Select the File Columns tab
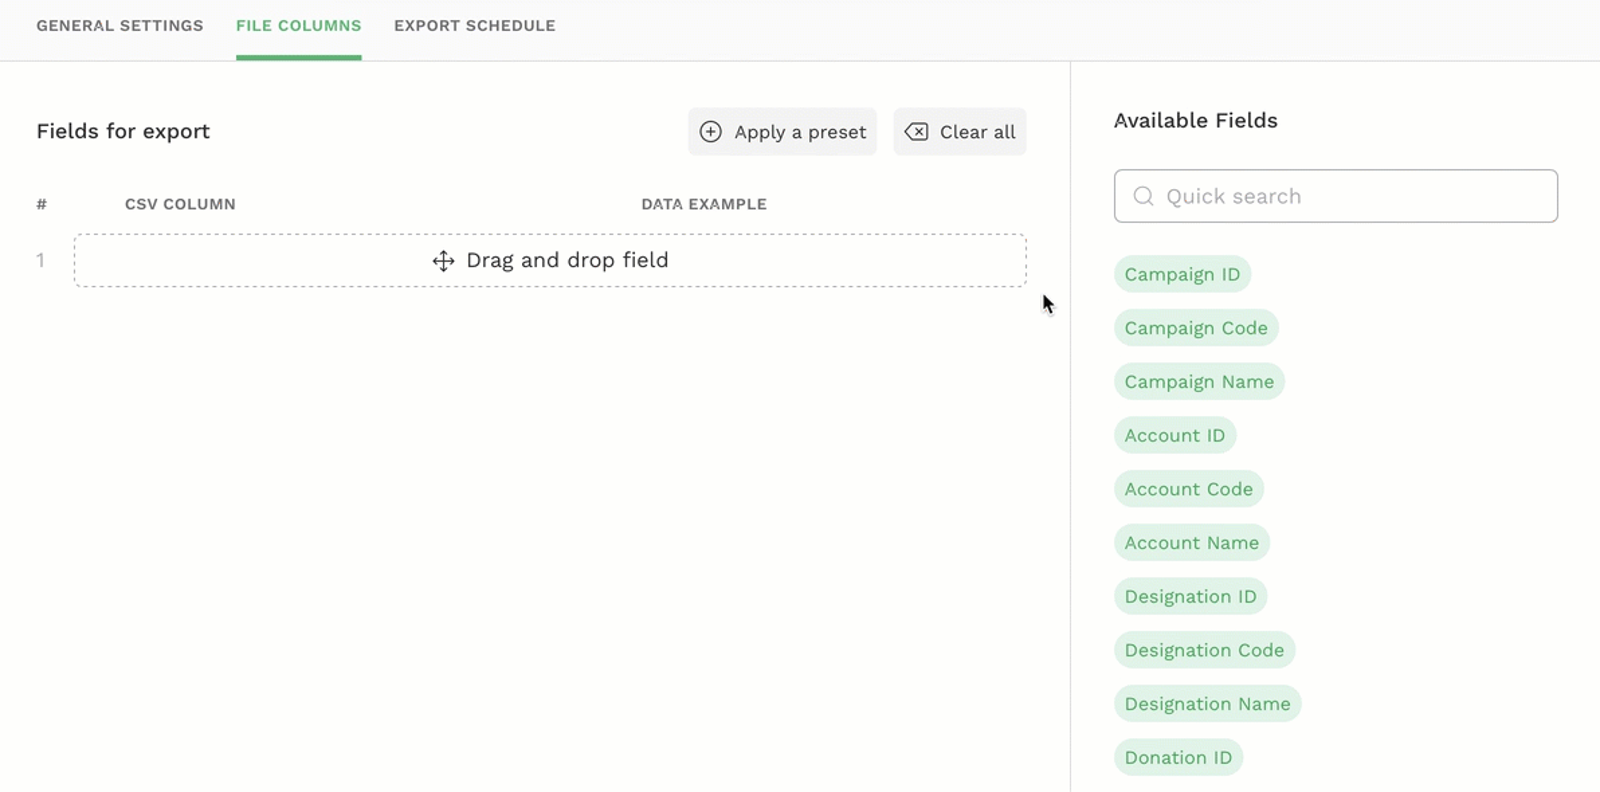Screen dimensions: 1600x792 point(298,26)
